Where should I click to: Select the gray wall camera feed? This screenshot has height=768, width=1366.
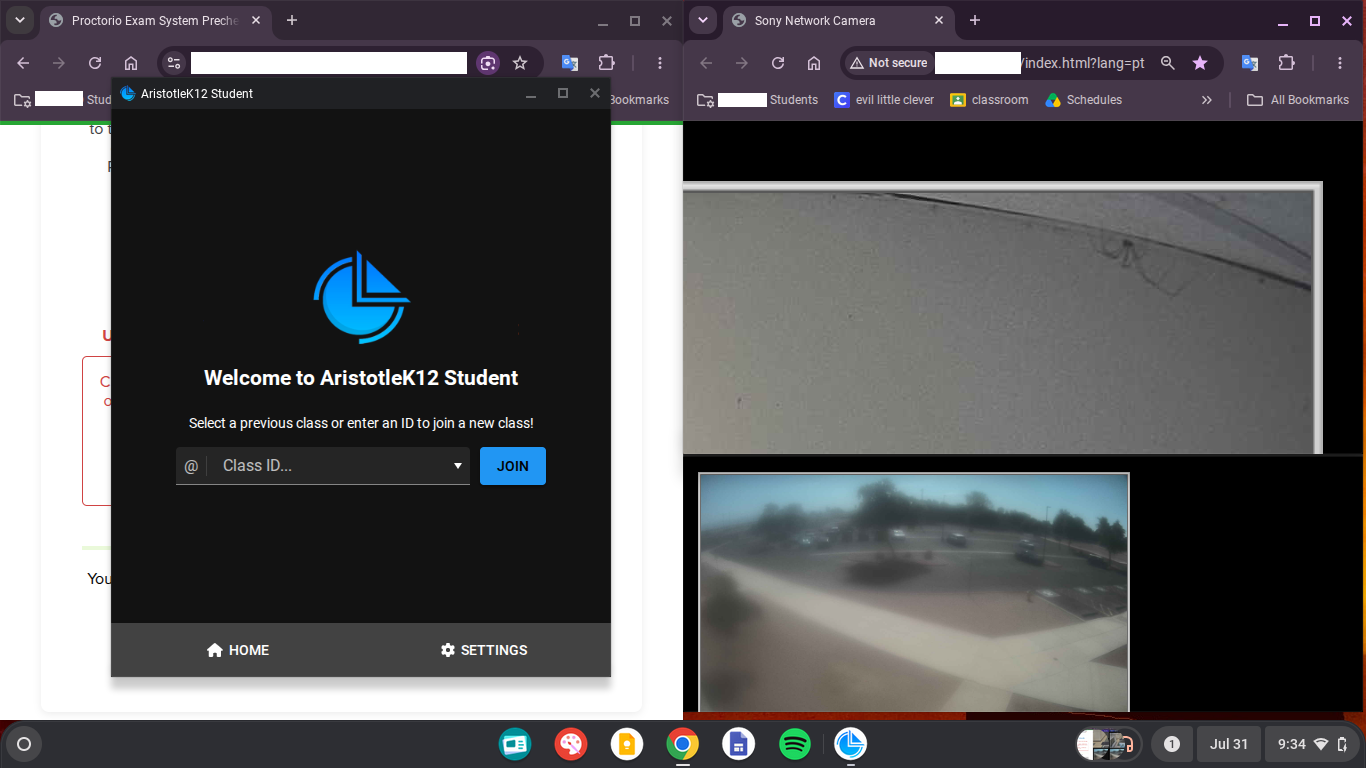pyautogui.click(x=1003, y=318)
